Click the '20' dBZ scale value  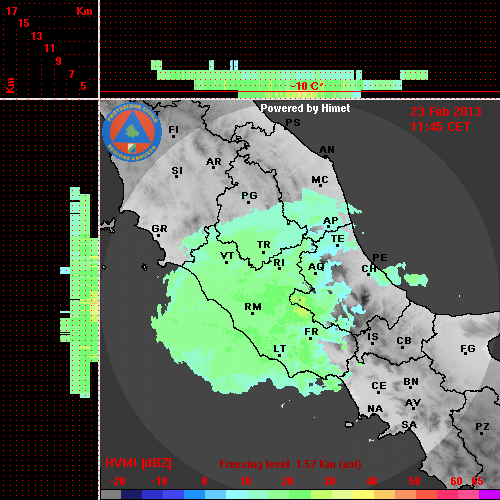click(x=287, y=481)
